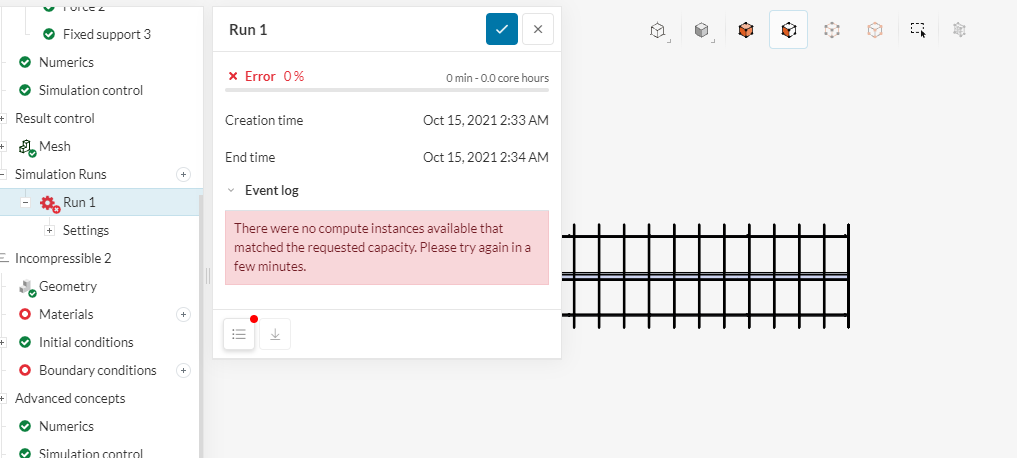Click the sidebar resize divider handle
The image size is (1017, 458).
click(207, 275)
